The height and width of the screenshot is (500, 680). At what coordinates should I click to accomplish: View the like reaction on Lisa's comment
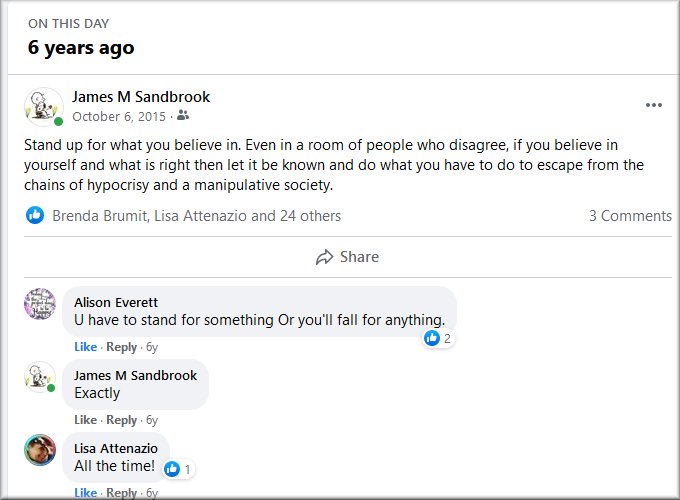click(178, 468)
